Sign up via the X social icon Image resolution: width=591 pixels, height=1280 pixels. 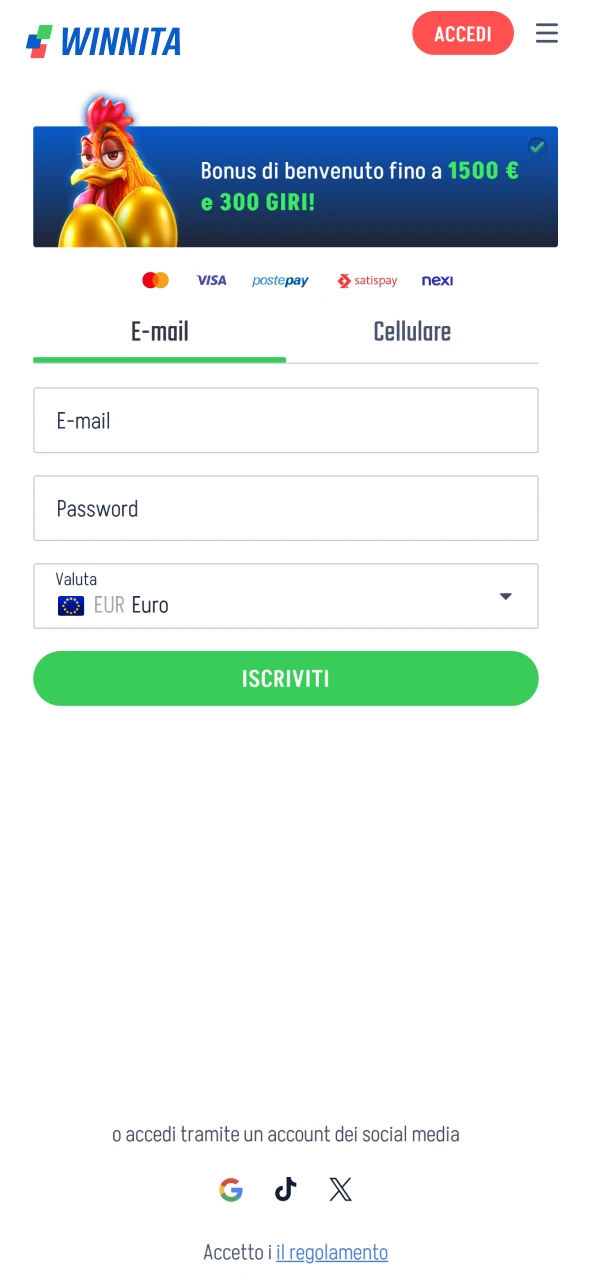(x=340, y=1189)
